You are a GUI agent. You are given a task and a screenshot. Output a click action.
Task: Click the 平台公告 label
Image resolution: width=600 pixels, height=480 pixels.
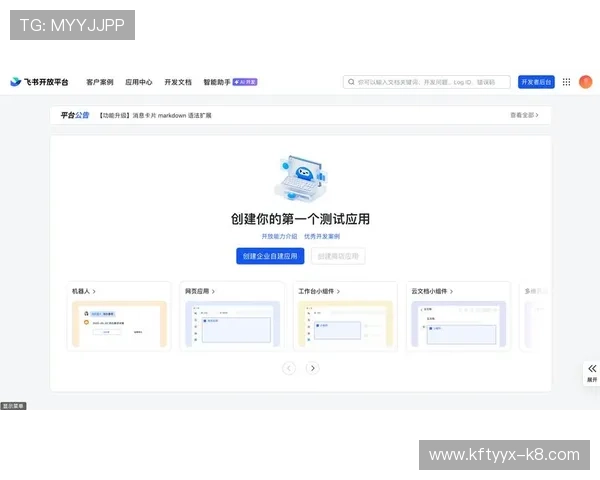pyautogui.click(x=75, y=115)
